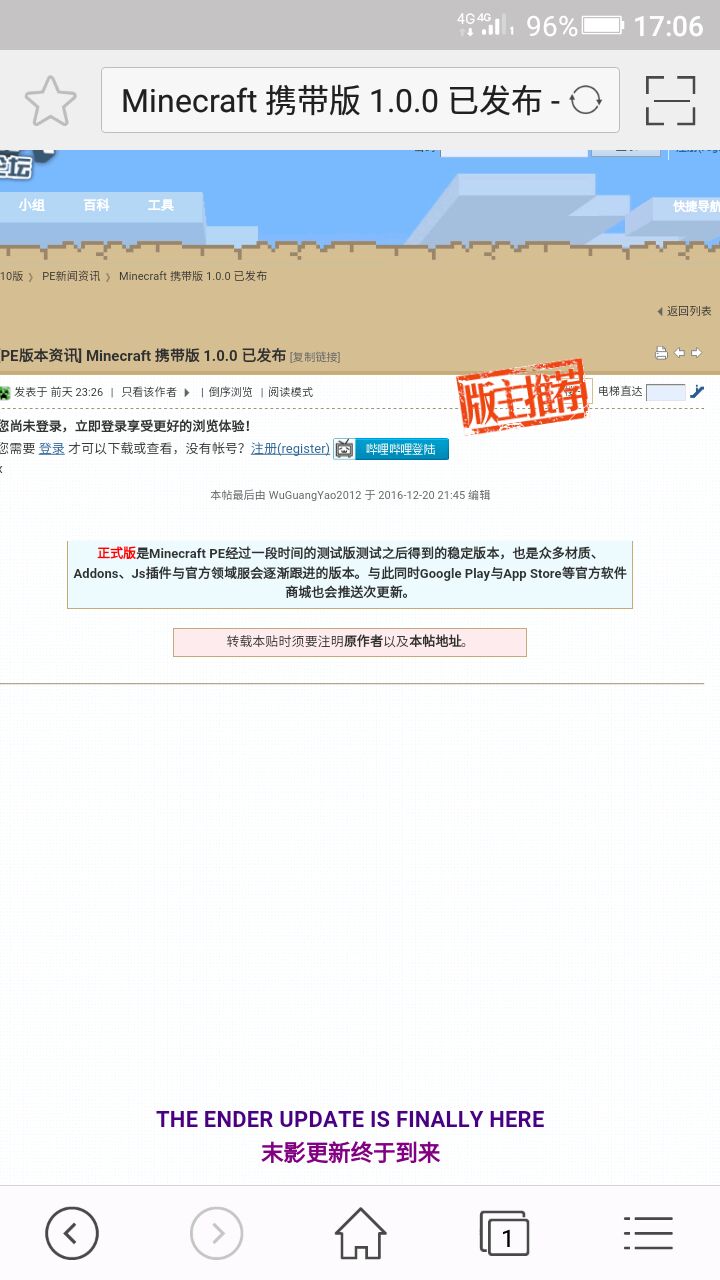Click the 登录 login link
This screenshot has height=1280, width=720.
(52, 449)
